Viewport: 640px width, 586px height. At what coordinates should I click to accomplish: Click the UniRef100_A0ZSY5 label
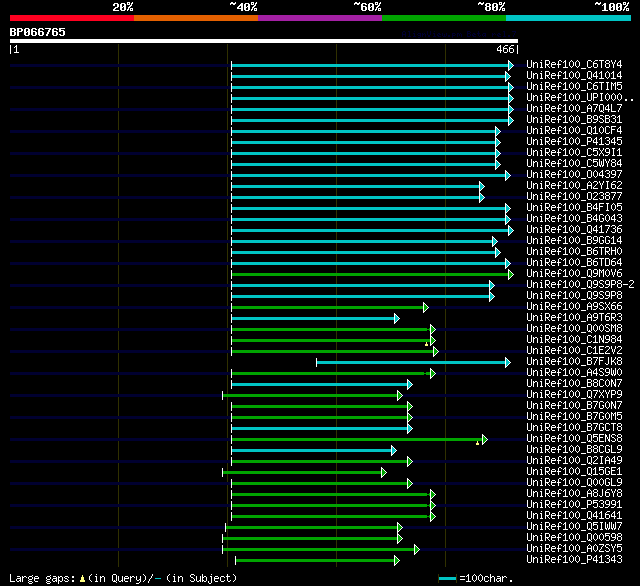(574, 549)
